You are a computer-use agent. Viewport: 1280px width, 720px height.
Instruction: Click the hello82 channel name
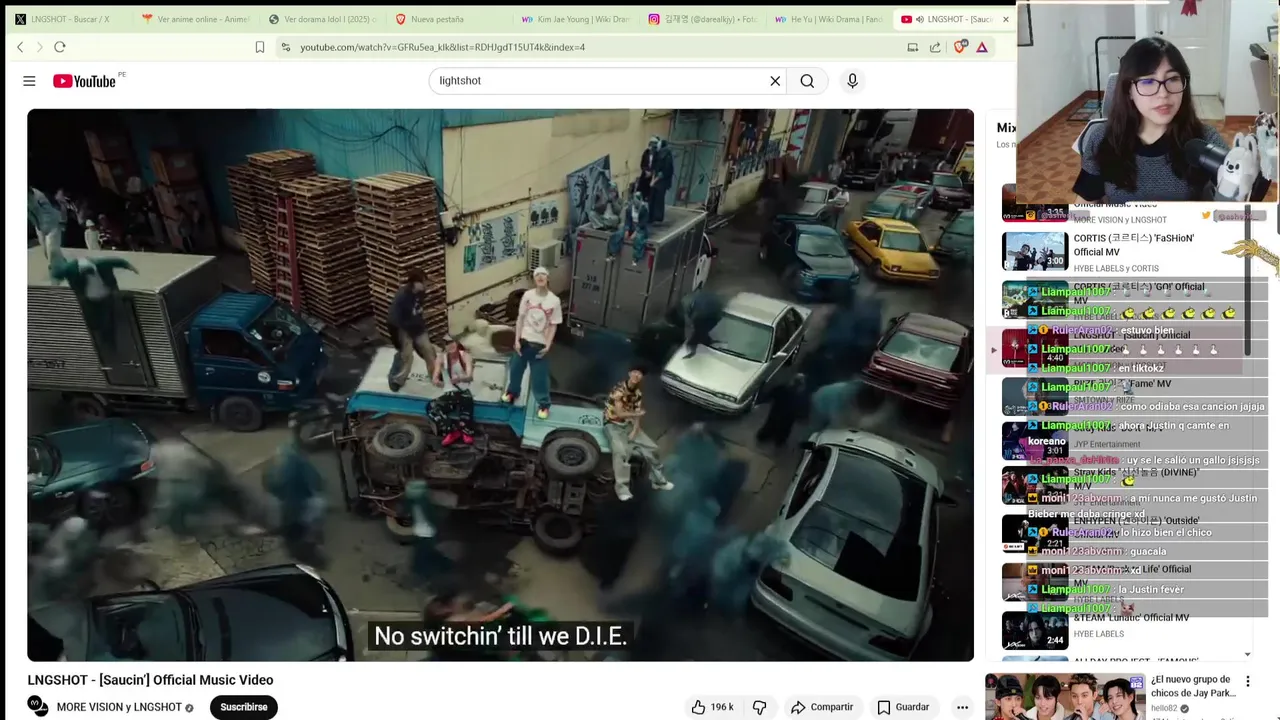pyautogui.click(x=1165, y=709)
